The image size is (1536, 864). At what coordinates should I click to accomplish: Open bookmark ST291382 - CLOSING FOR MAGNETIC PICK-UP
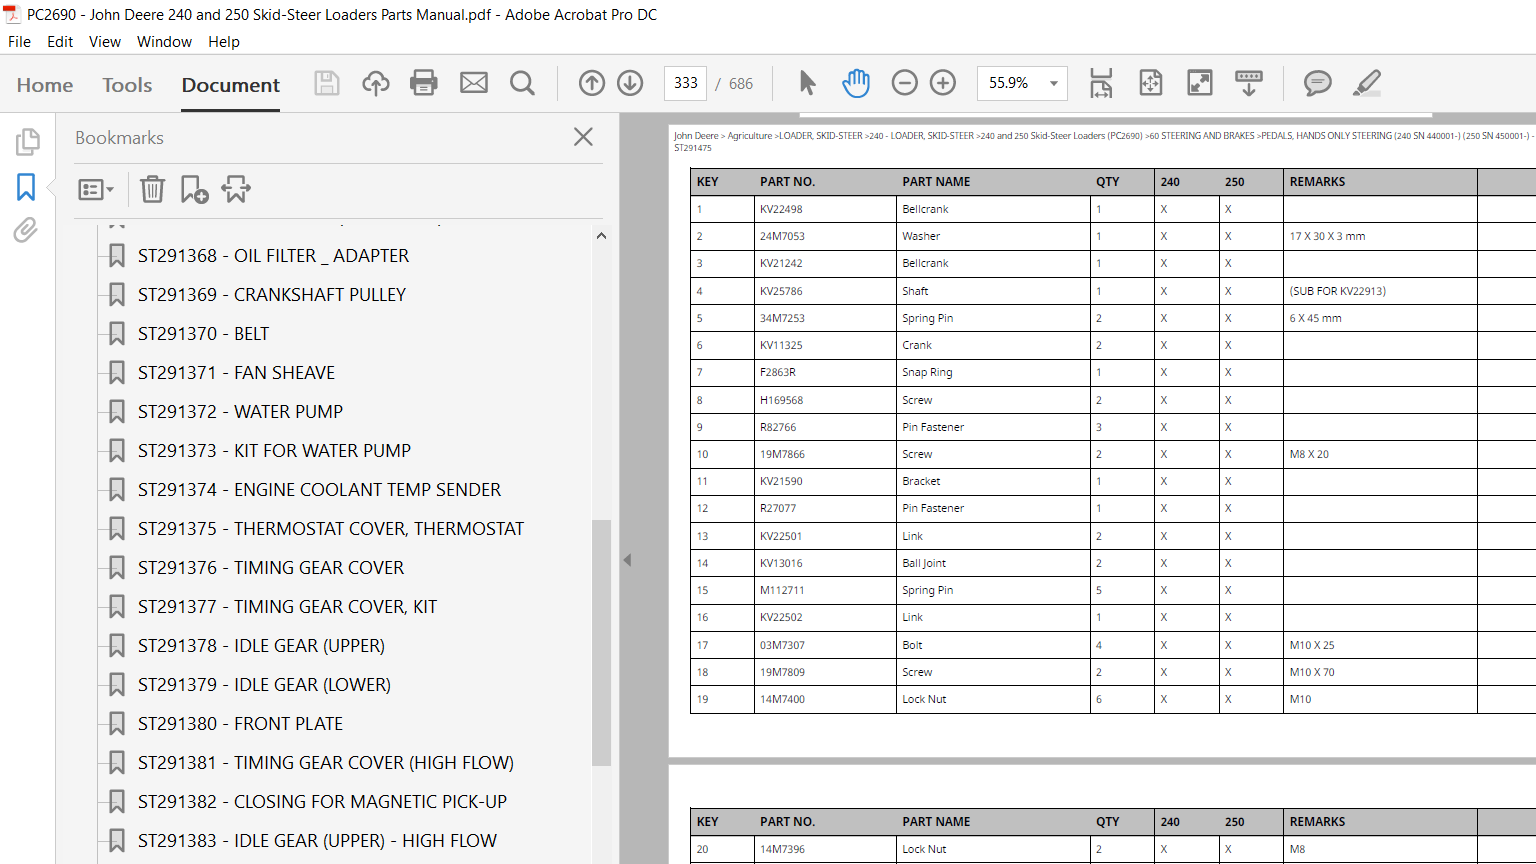(322, 802)
